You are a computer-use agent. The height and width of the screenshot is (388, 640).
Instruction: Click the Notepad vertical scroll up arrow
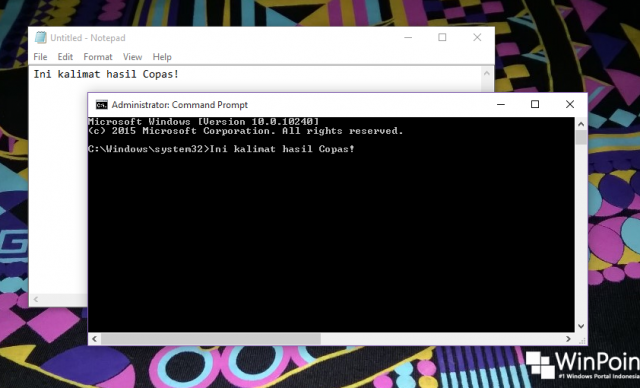coord(487,73)
